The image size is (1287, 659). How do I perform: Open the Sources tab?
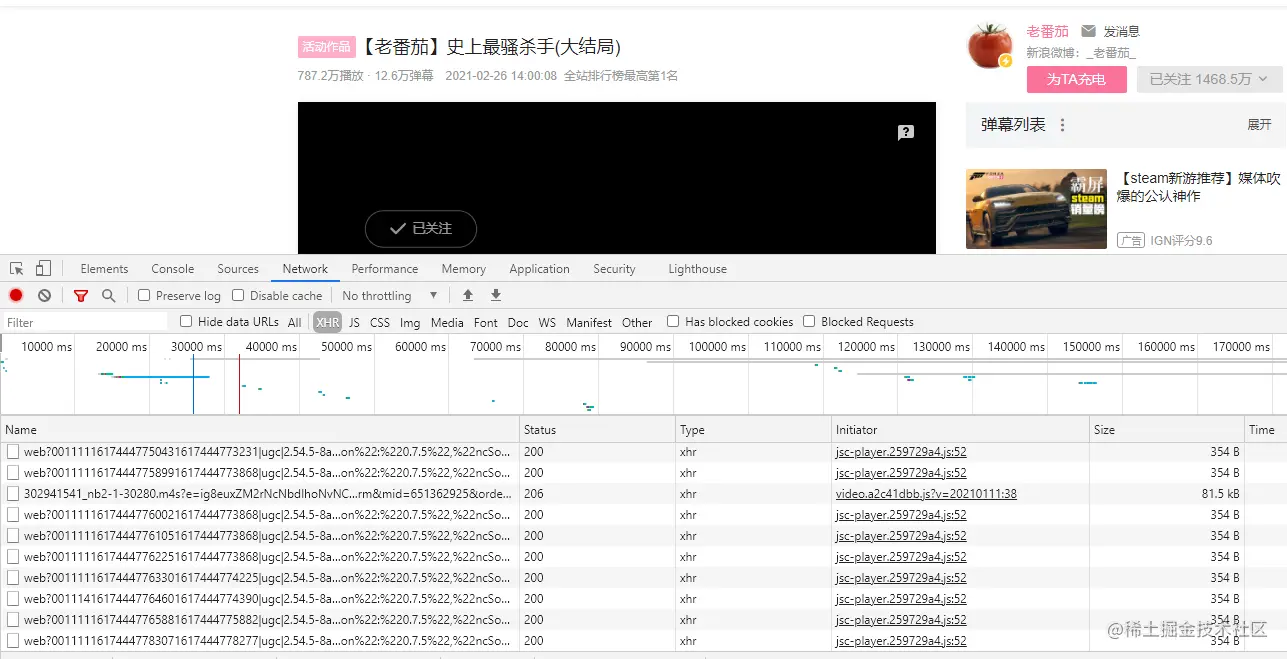click(238, 269)
